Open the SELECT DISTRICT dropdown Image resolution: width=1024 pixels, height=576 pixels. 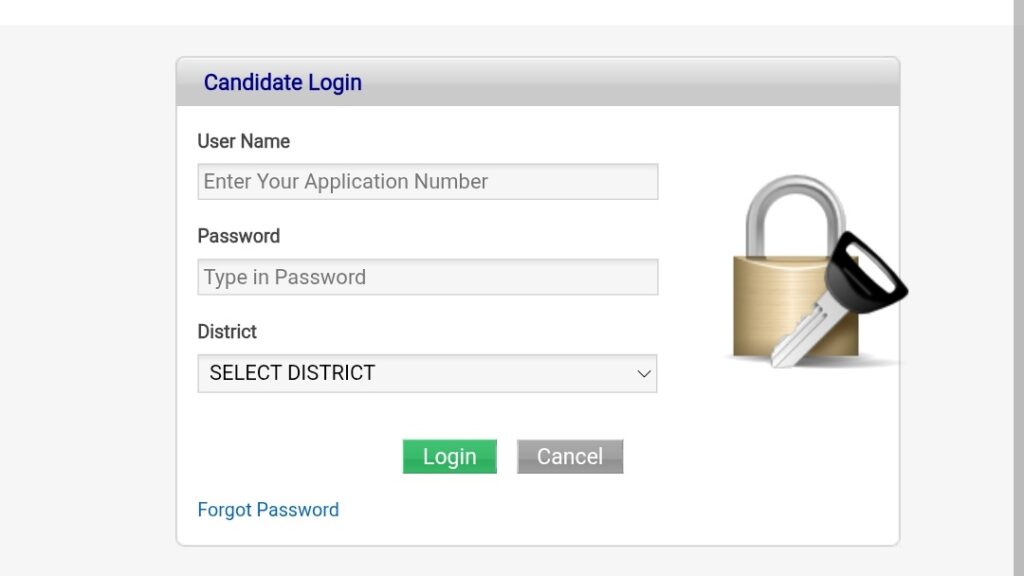pyautogui.click(x=427, y=374)
